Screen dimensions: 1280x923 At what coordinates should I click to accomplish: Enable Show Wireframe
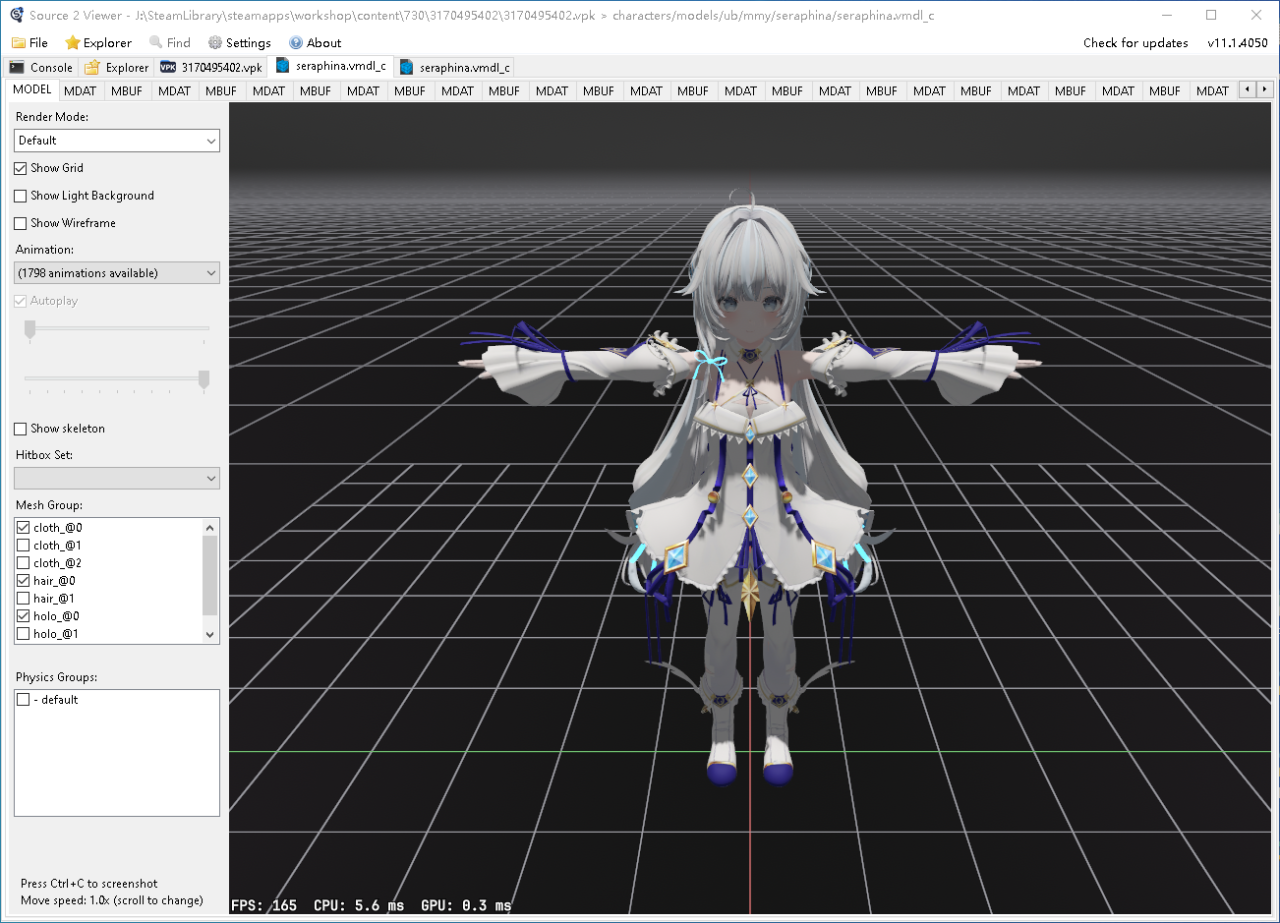(x=20, y=223)
